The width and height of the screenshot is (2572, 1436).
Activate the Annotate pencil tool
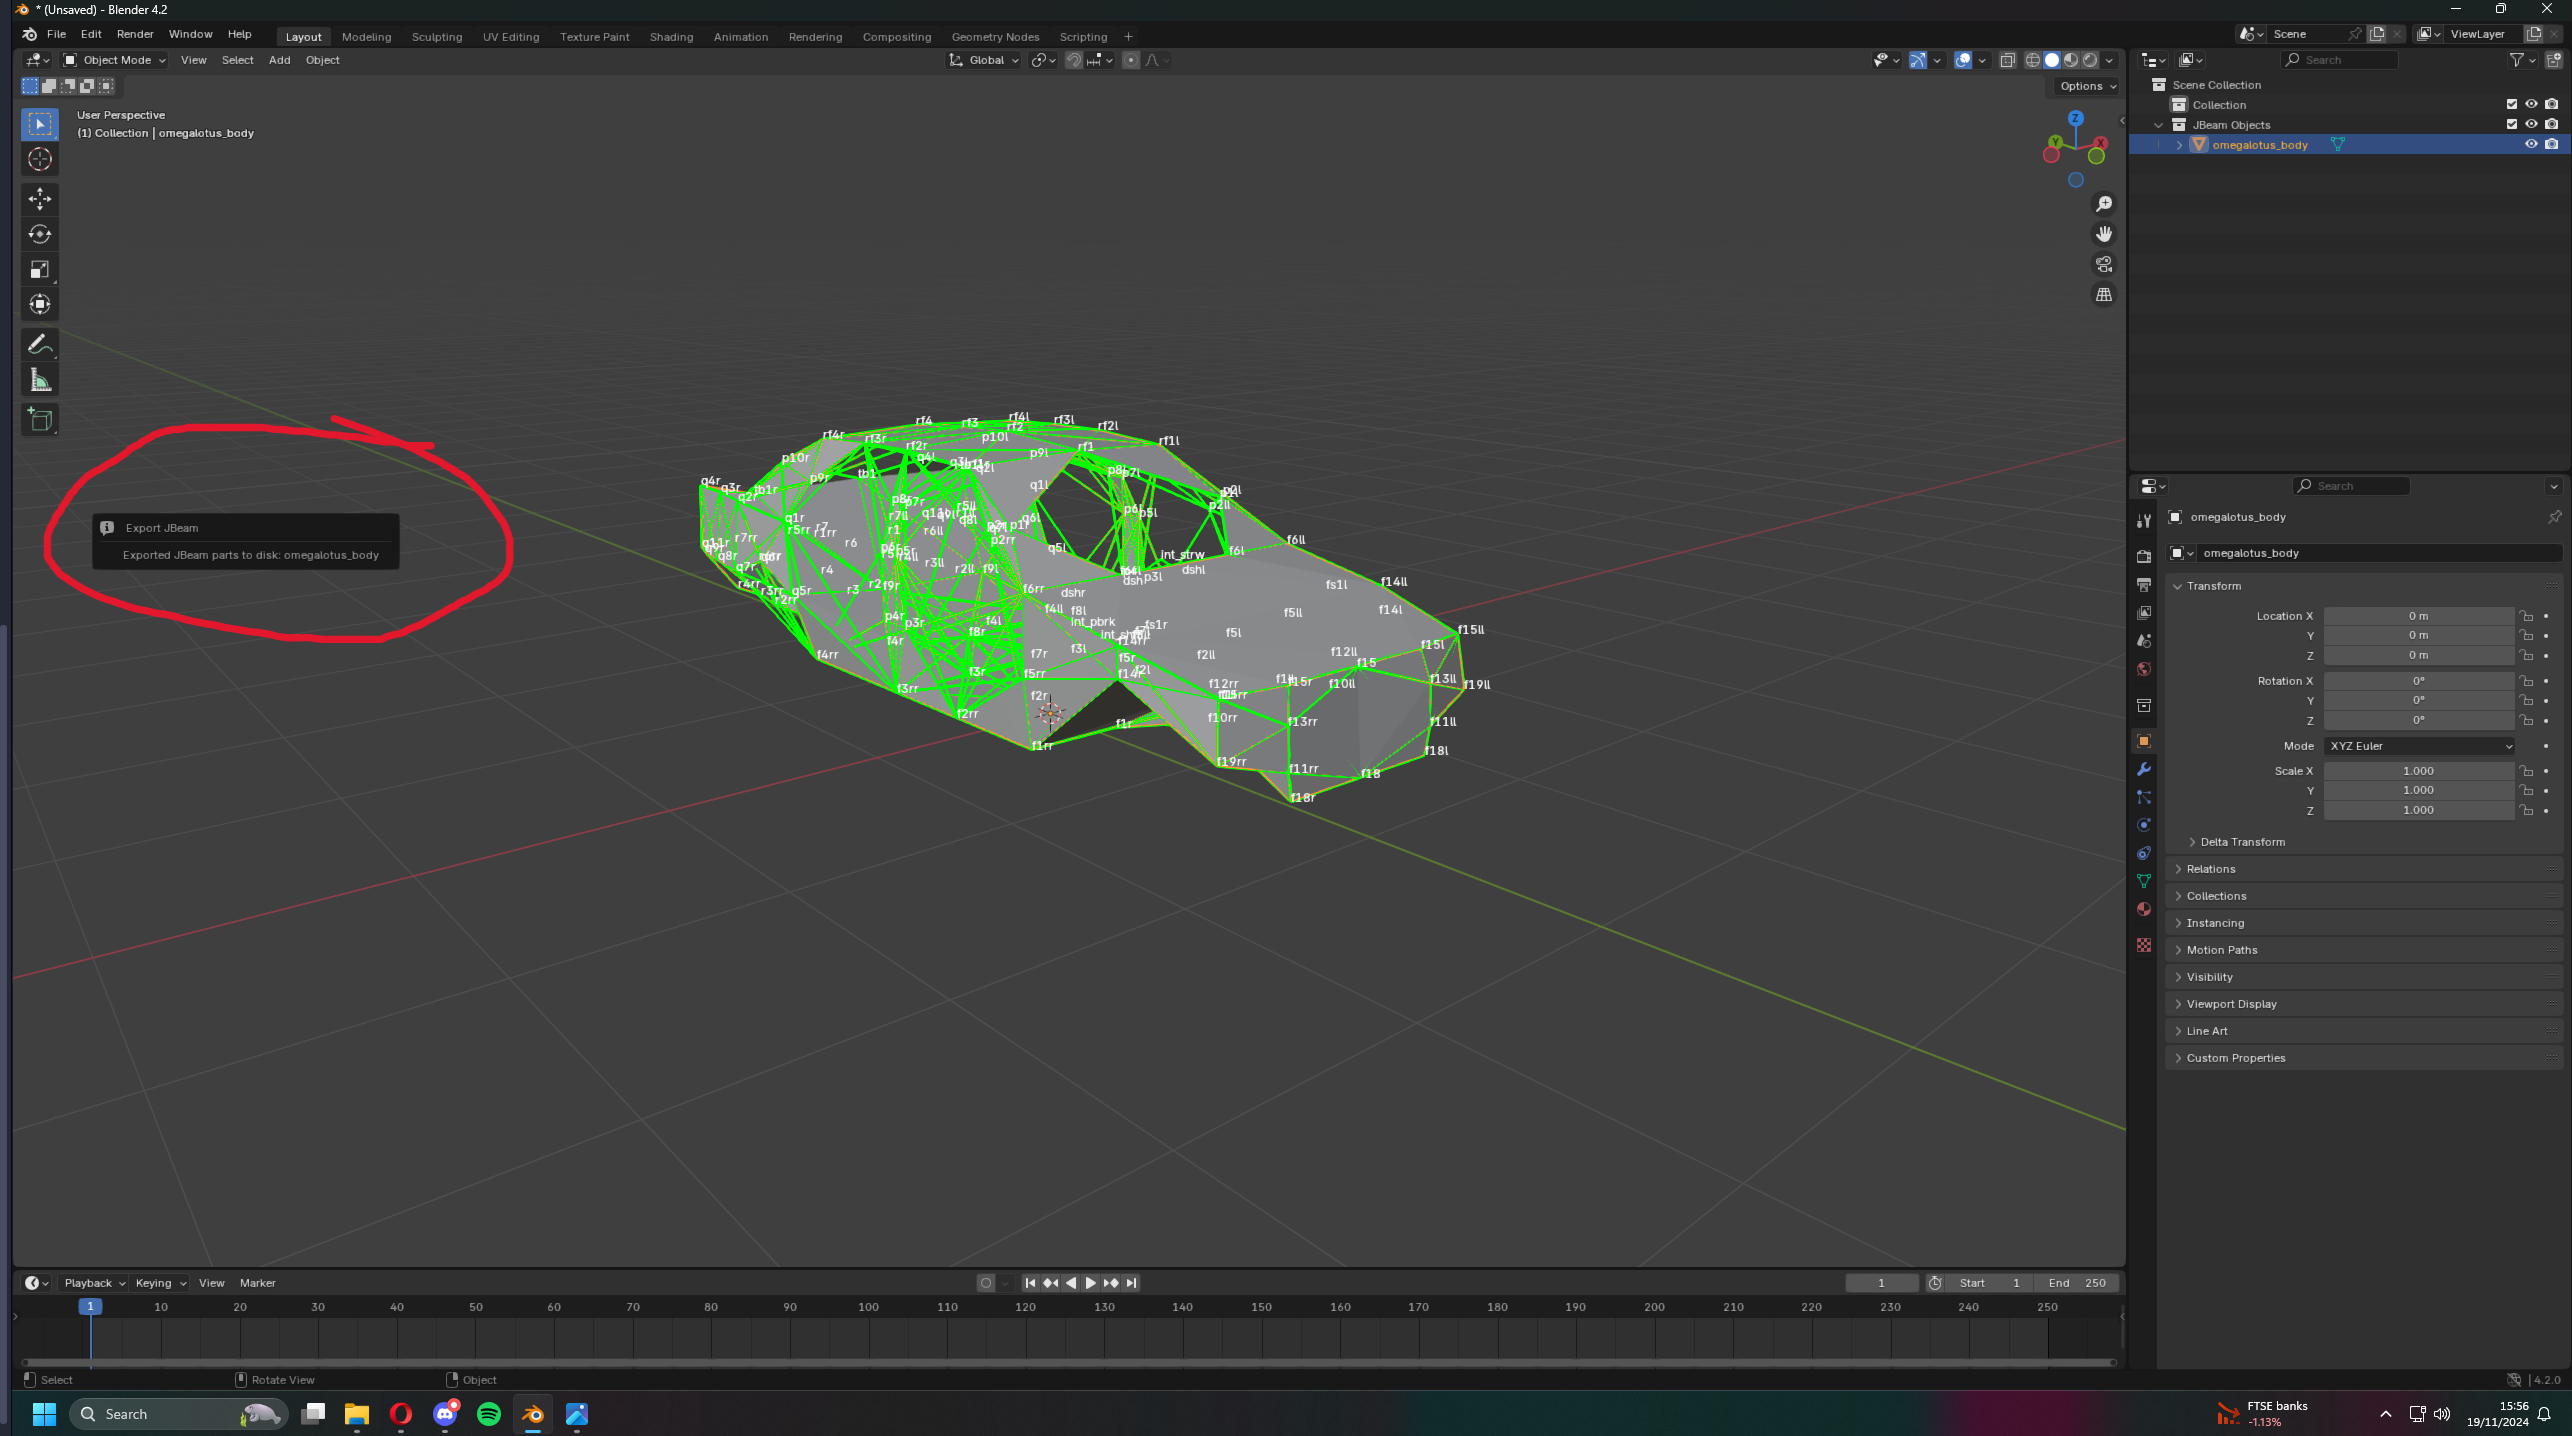40,345
